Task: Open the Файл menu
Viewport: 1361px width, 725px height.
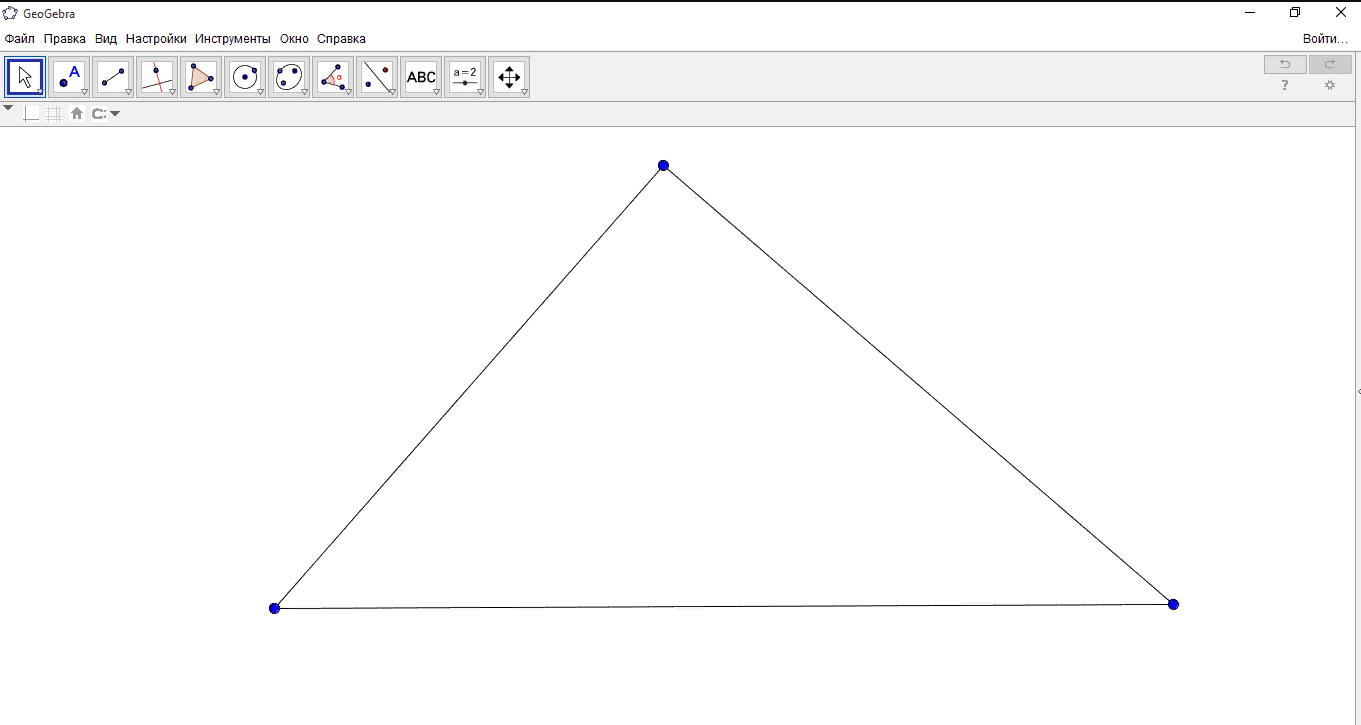Action: 19,39
